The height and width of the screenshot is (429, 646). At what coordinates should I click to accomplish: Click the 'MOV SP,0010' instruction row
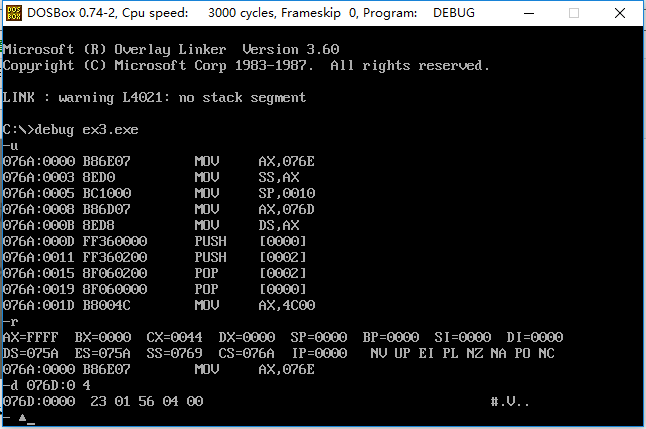[x=159, y=193]
